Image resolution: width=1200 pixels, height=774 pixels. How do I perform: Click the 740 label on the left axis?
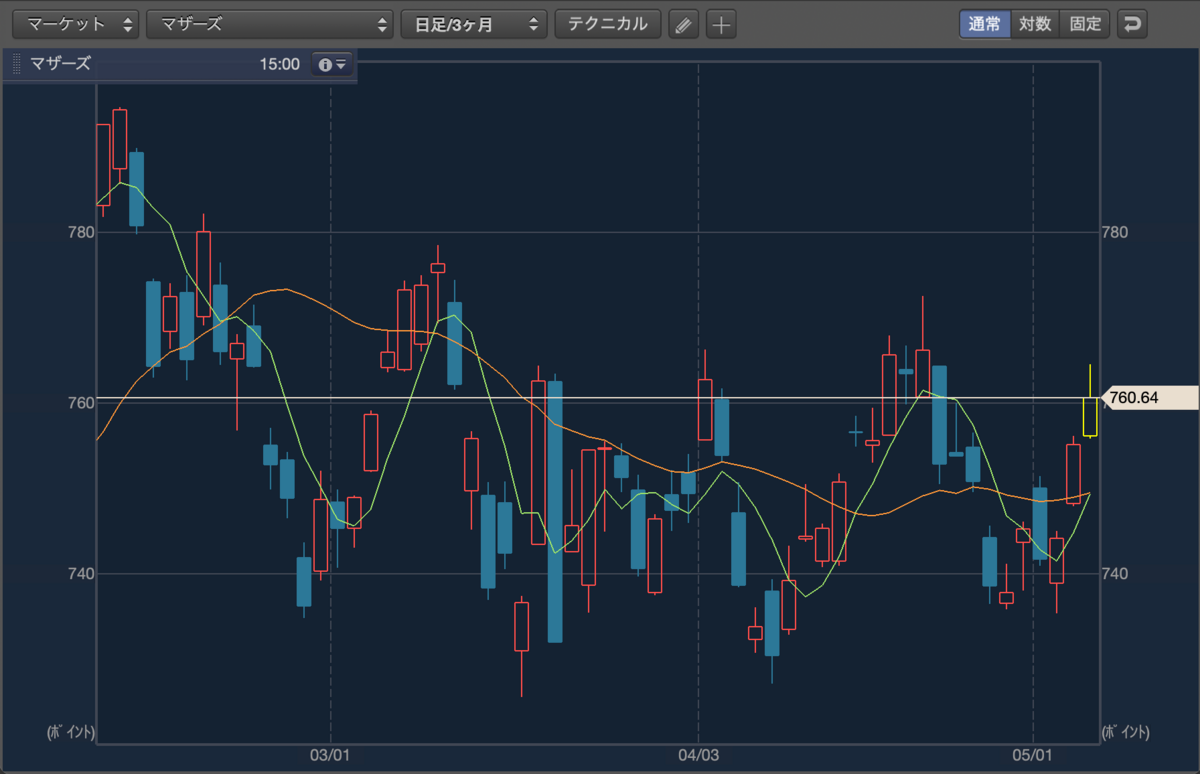80,573
